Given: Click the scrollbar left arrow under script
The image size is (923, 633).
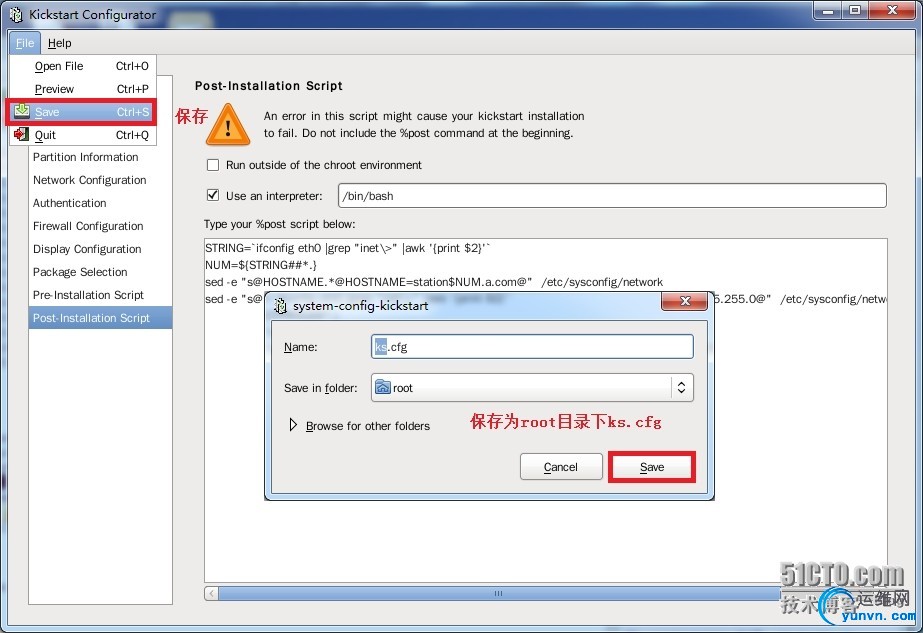Looking at the screenshot, I should 211,593.
